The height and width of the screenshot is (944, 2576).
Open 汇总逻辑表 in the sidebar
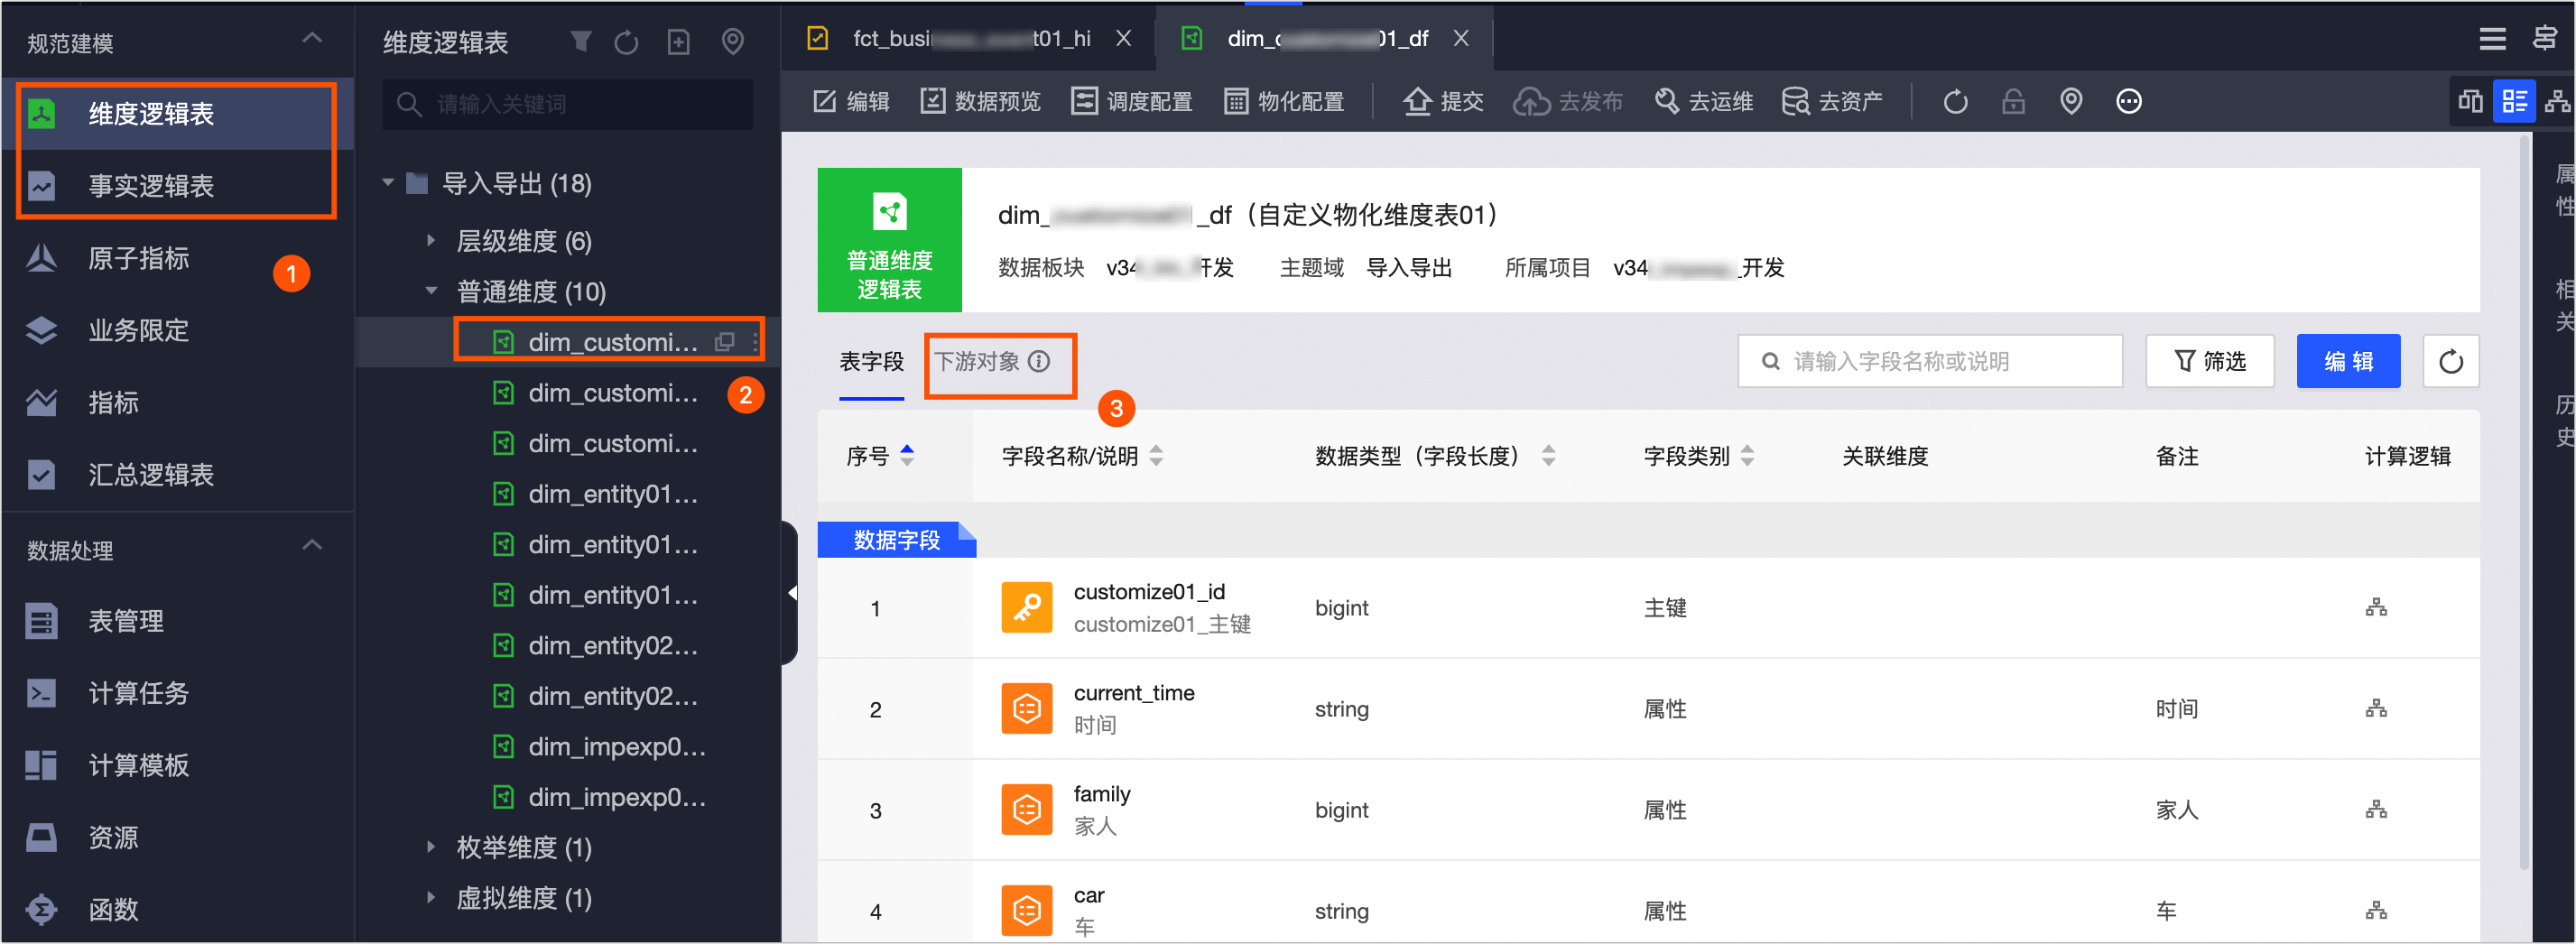pos(150,474)
